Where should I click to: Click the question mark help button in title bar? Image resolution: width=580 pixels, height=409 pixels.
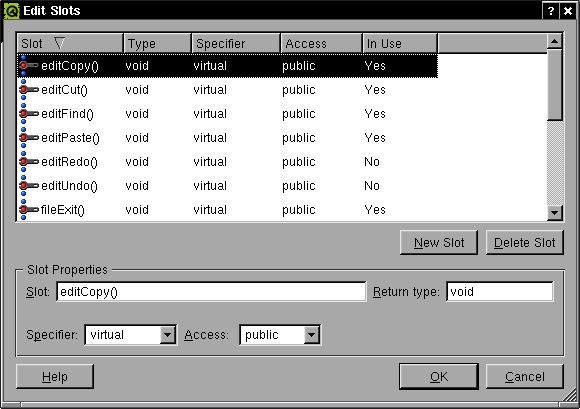[x=551, y=11]
